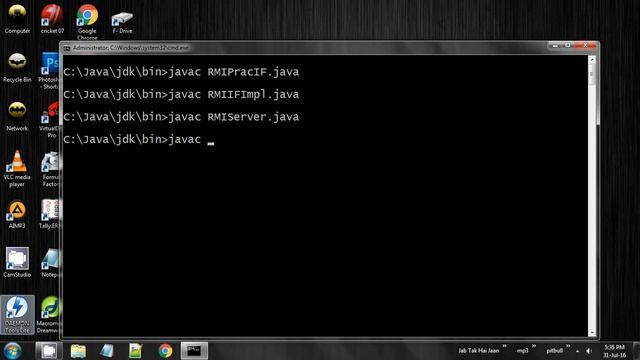Open the cricket 07 shortcut
This screenshot has height=360, width=640.
point(52,18)
